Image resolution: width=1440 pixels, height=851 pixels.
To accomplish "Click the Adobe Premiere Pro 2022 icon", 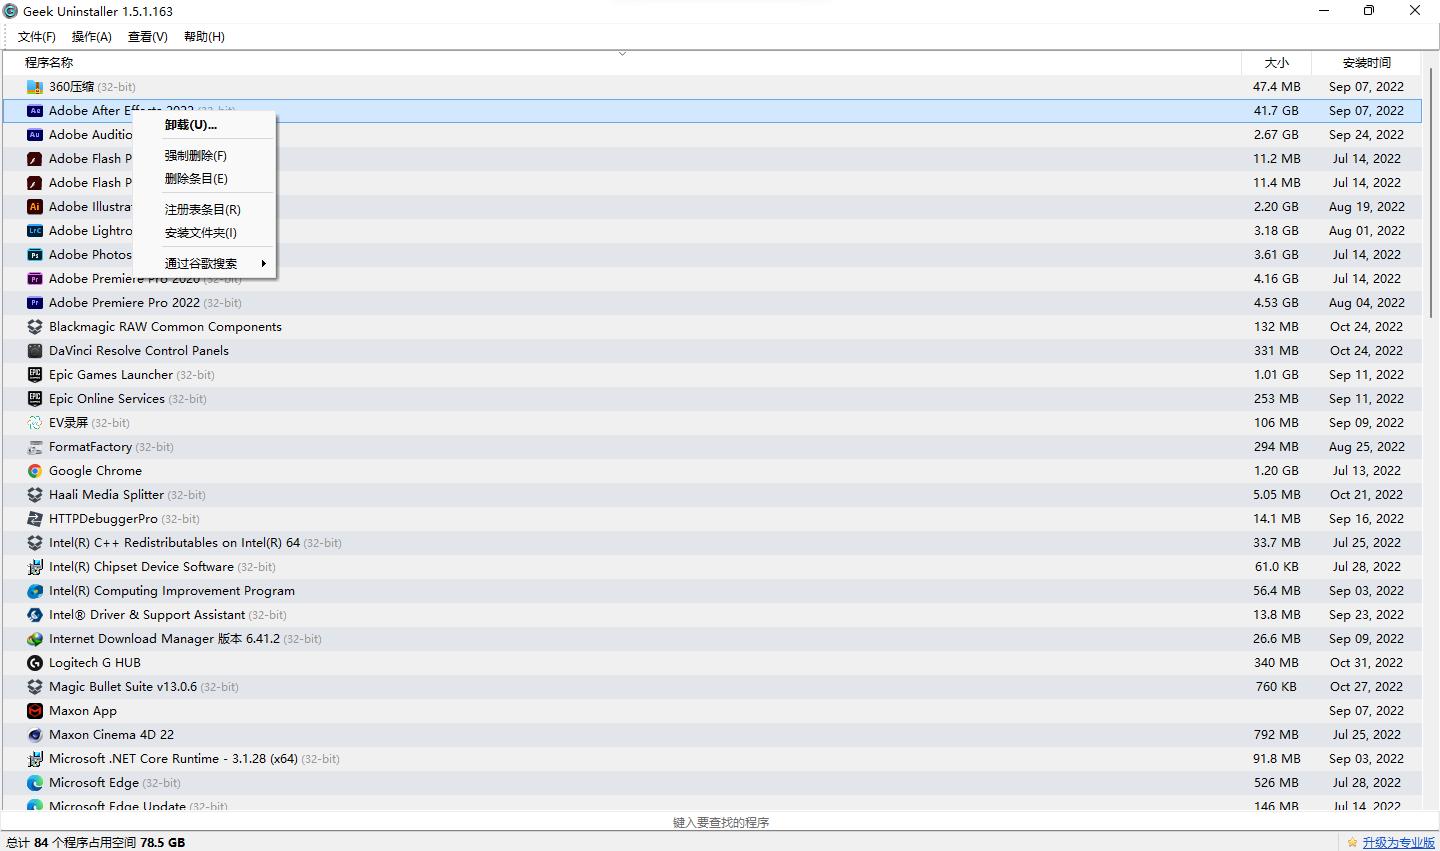I will pos(35,303).
